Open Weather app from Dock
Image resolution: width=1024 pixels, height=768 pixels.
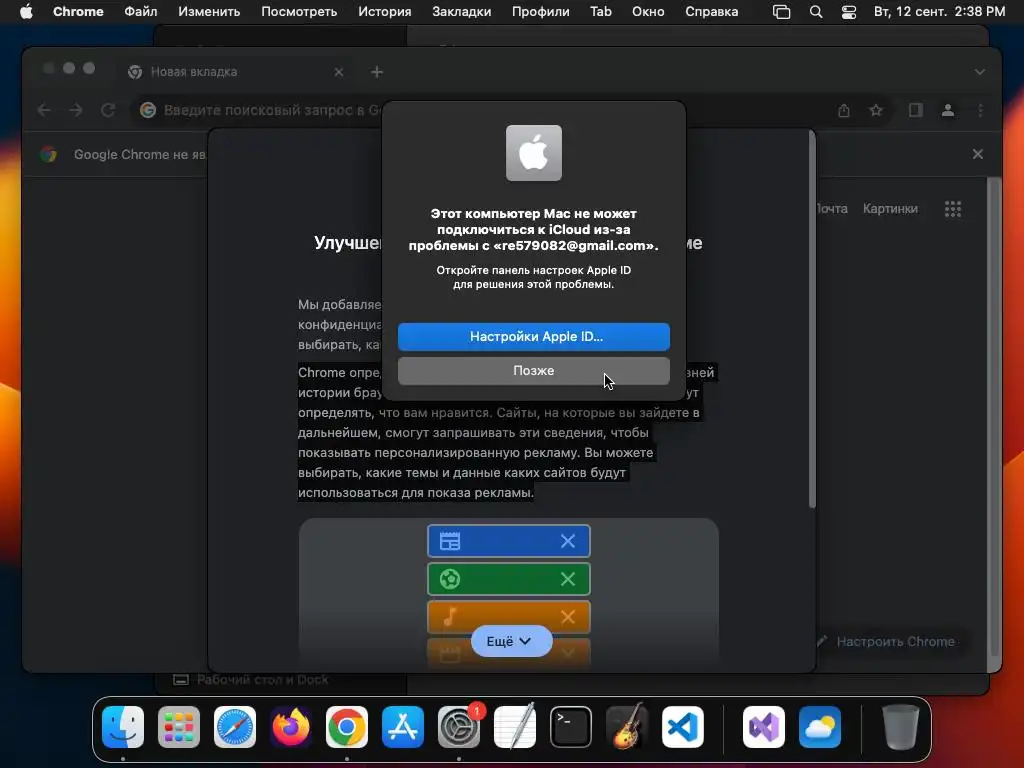[x=820, y=727]
